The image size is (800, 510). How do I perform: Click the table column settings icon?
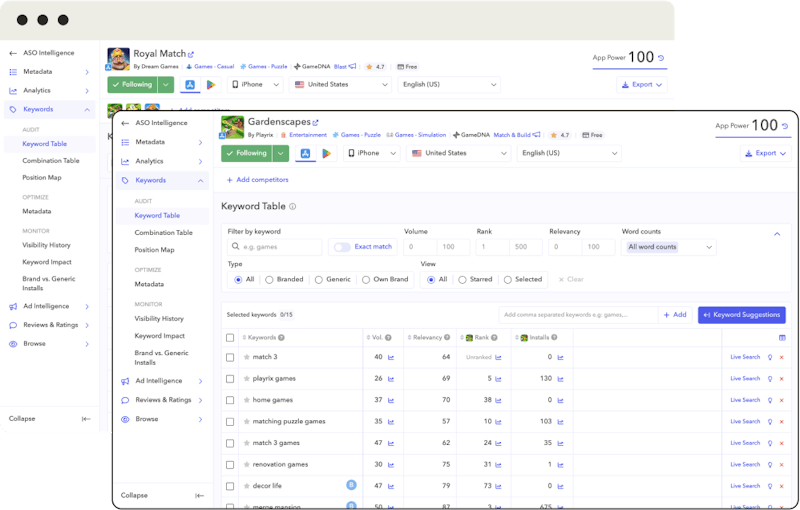(x=782, y=338)
